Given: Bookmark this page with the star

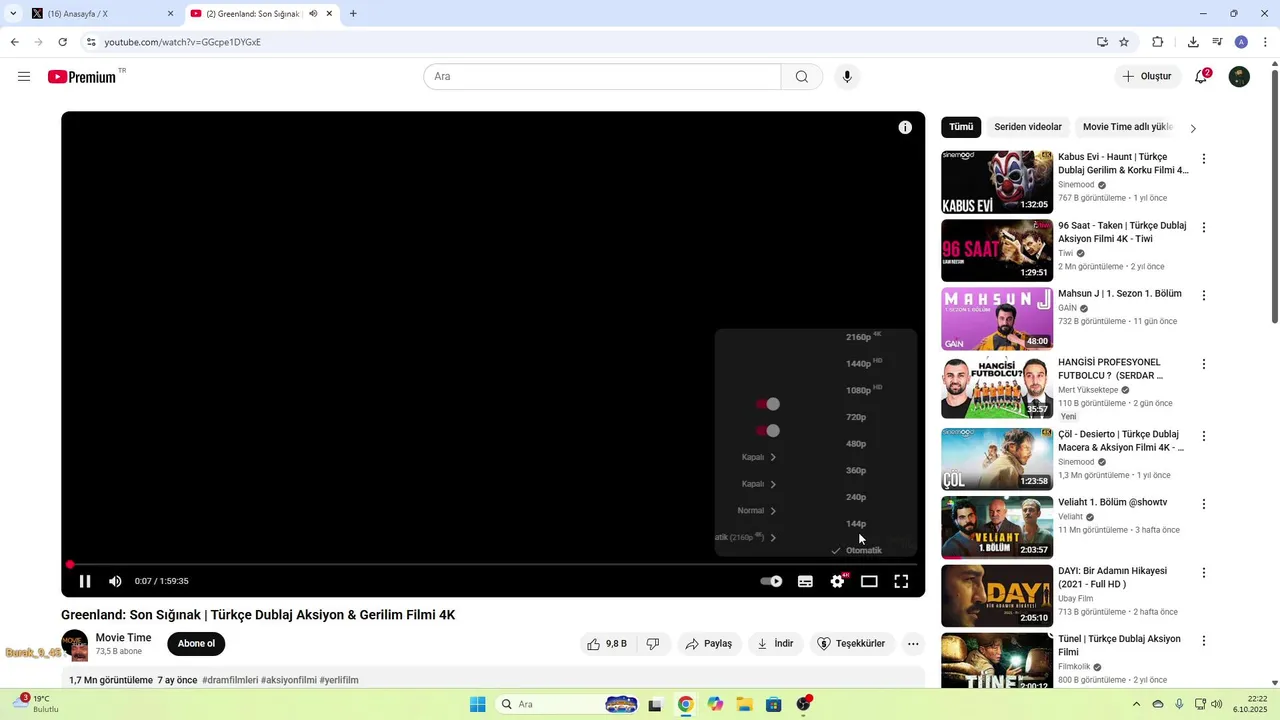Looking at the screenshot, I should click(1124, 42).
